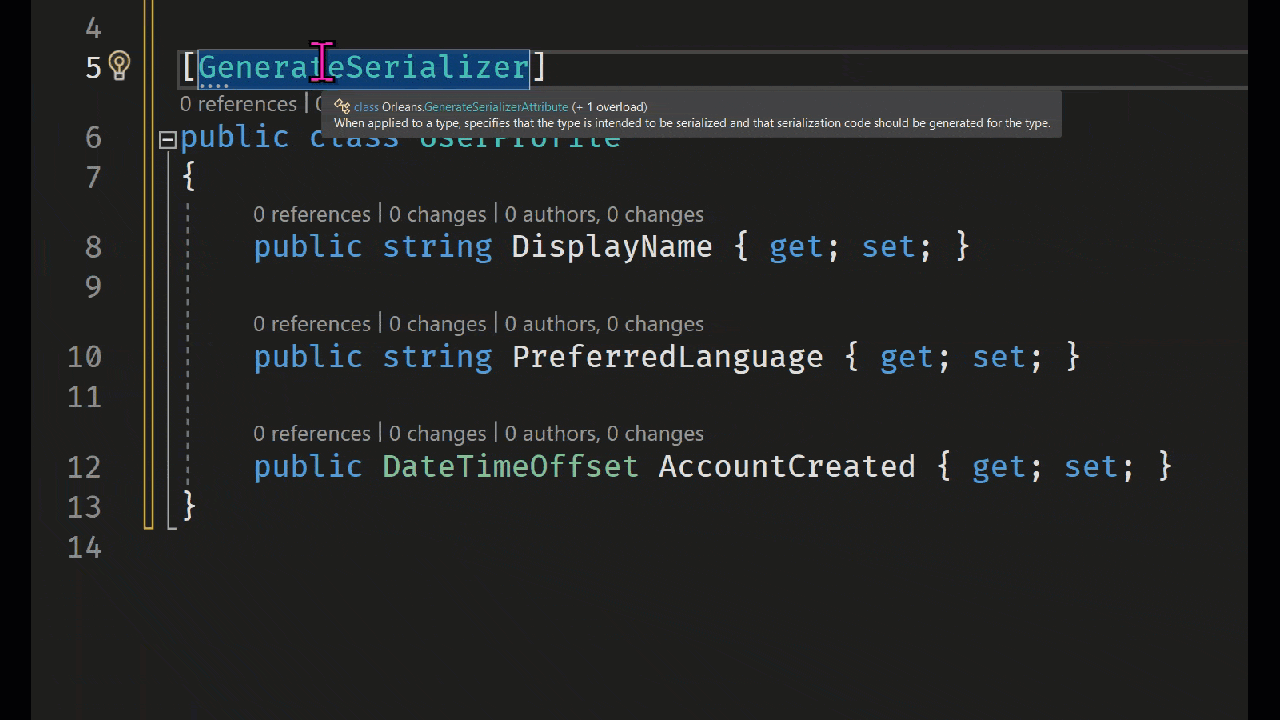Click the PreferredLanguage property name

pyautogui.click(x=668, y=357)
